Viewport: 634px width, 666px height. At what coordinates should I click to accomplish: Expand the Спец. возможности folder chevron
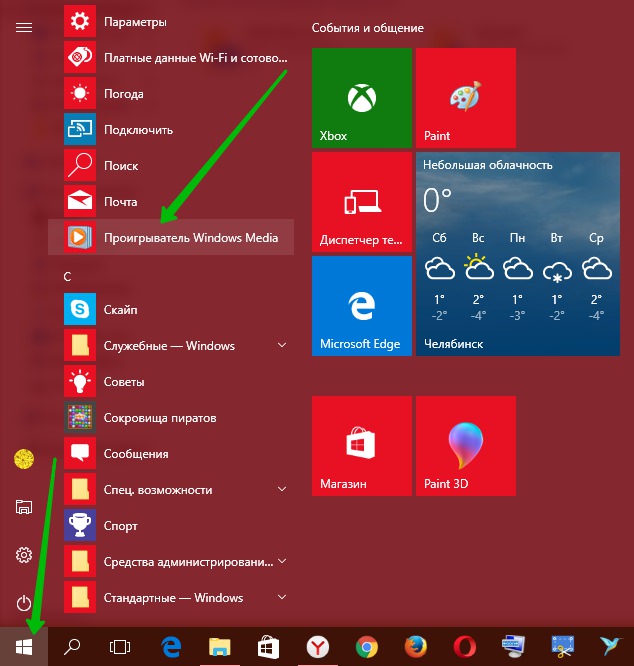click(282, 489)
